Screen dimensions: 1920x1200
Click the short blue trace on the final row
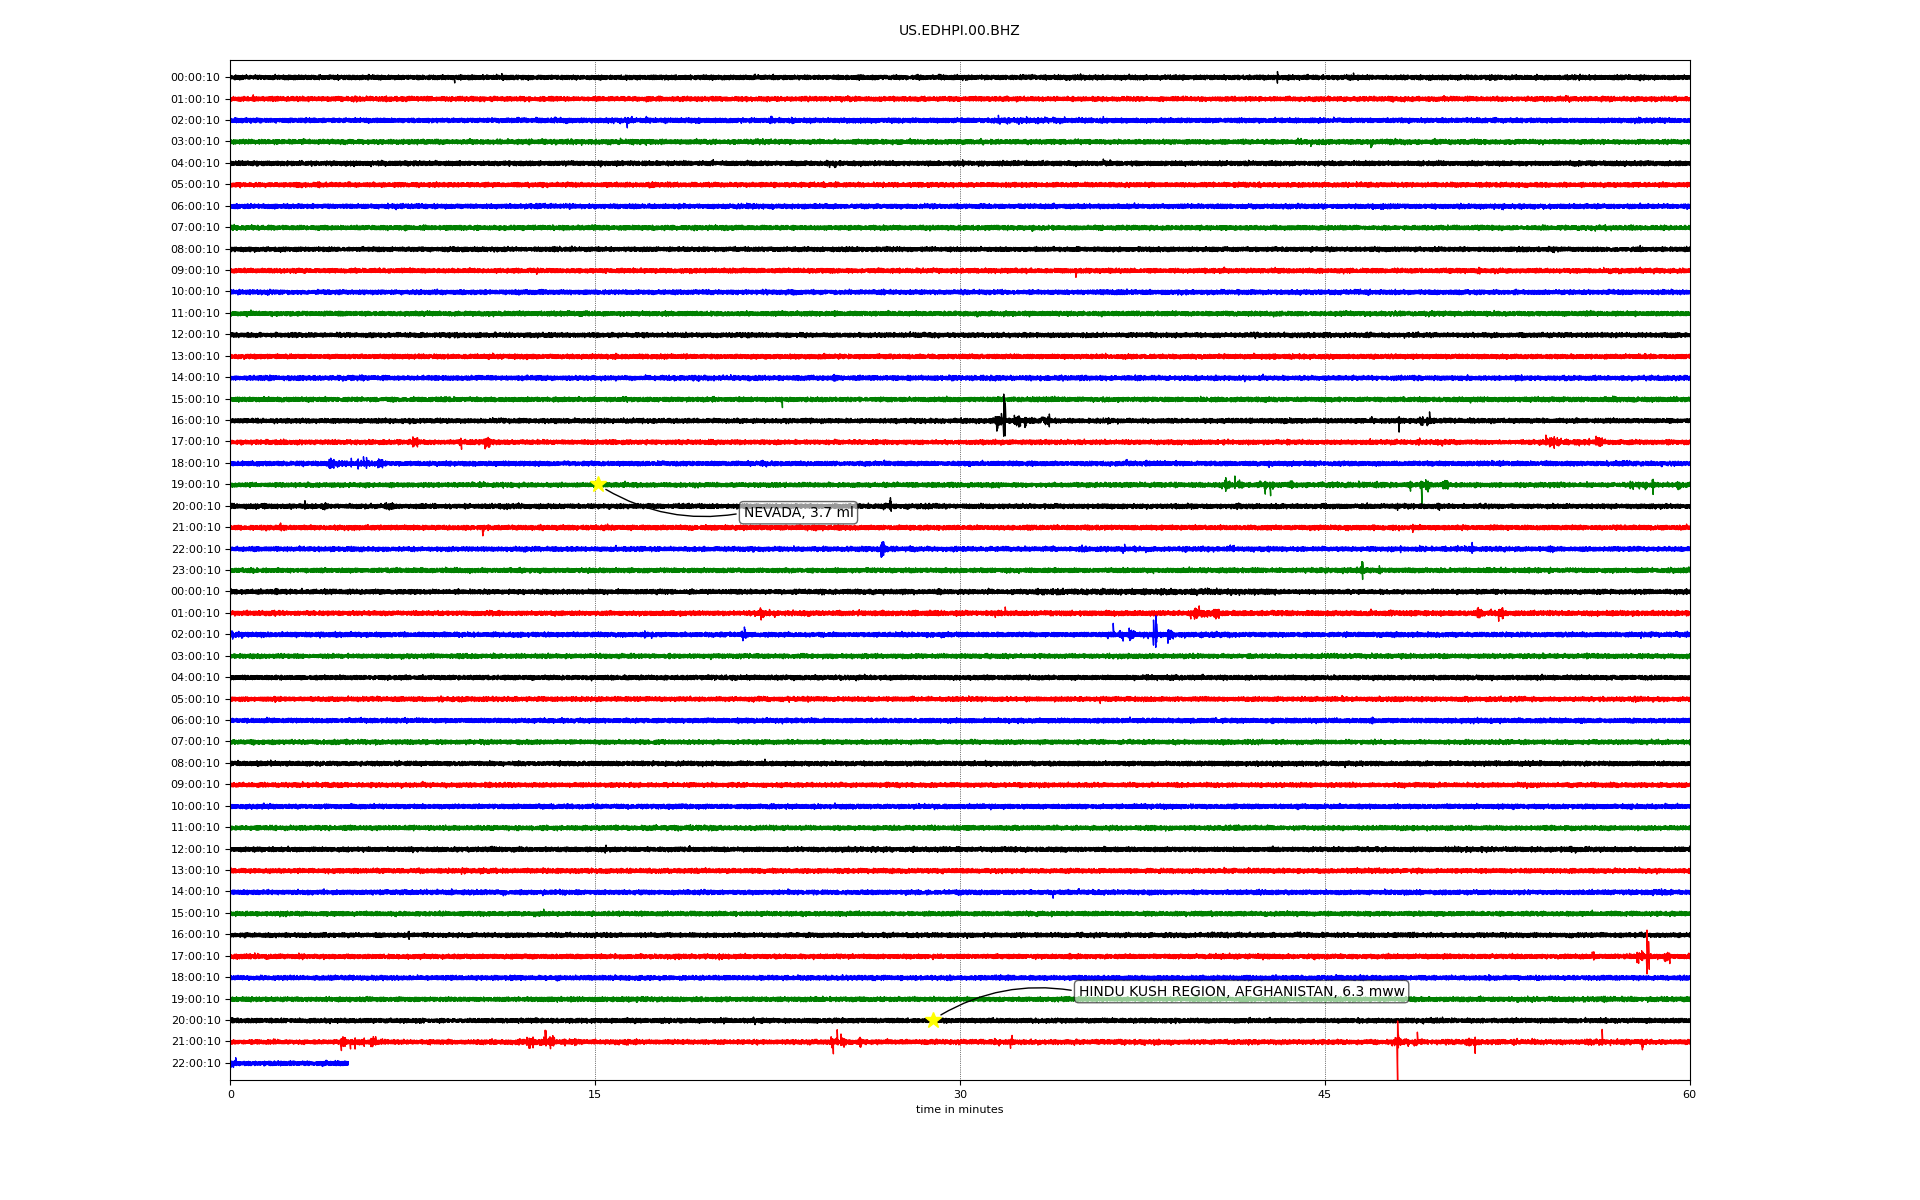(290, 1063)
